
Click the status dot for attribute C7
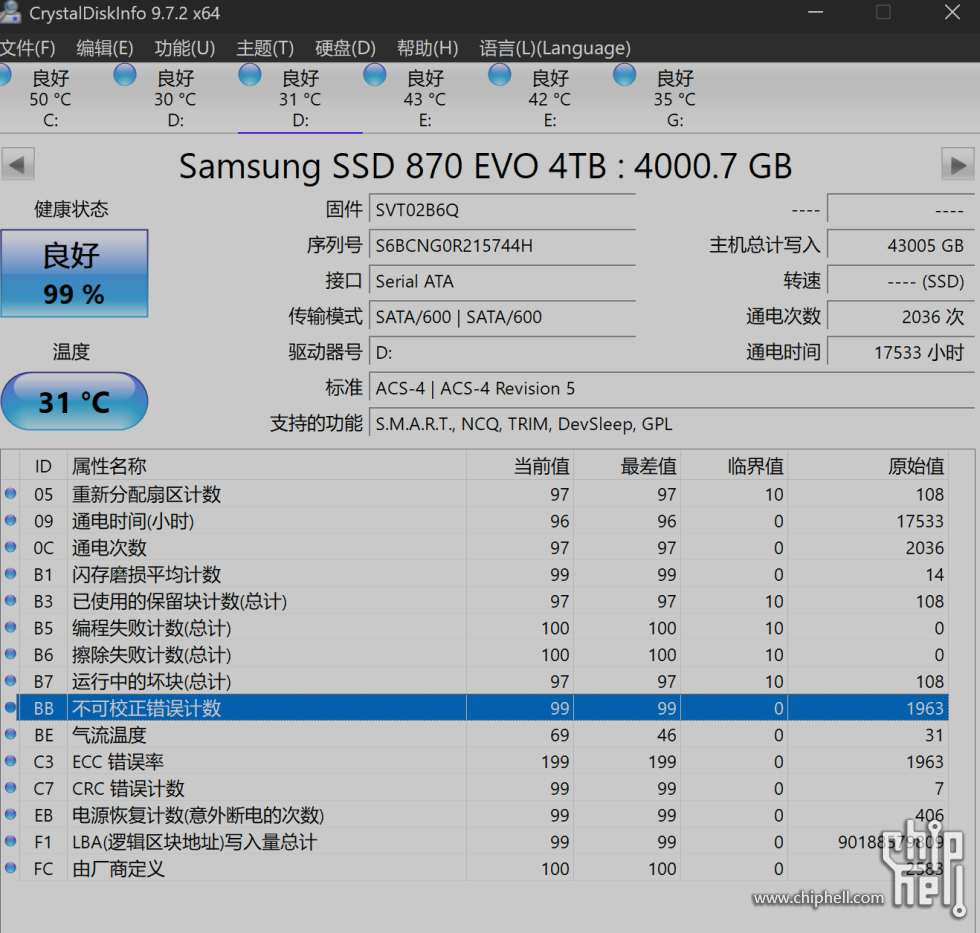11,789
